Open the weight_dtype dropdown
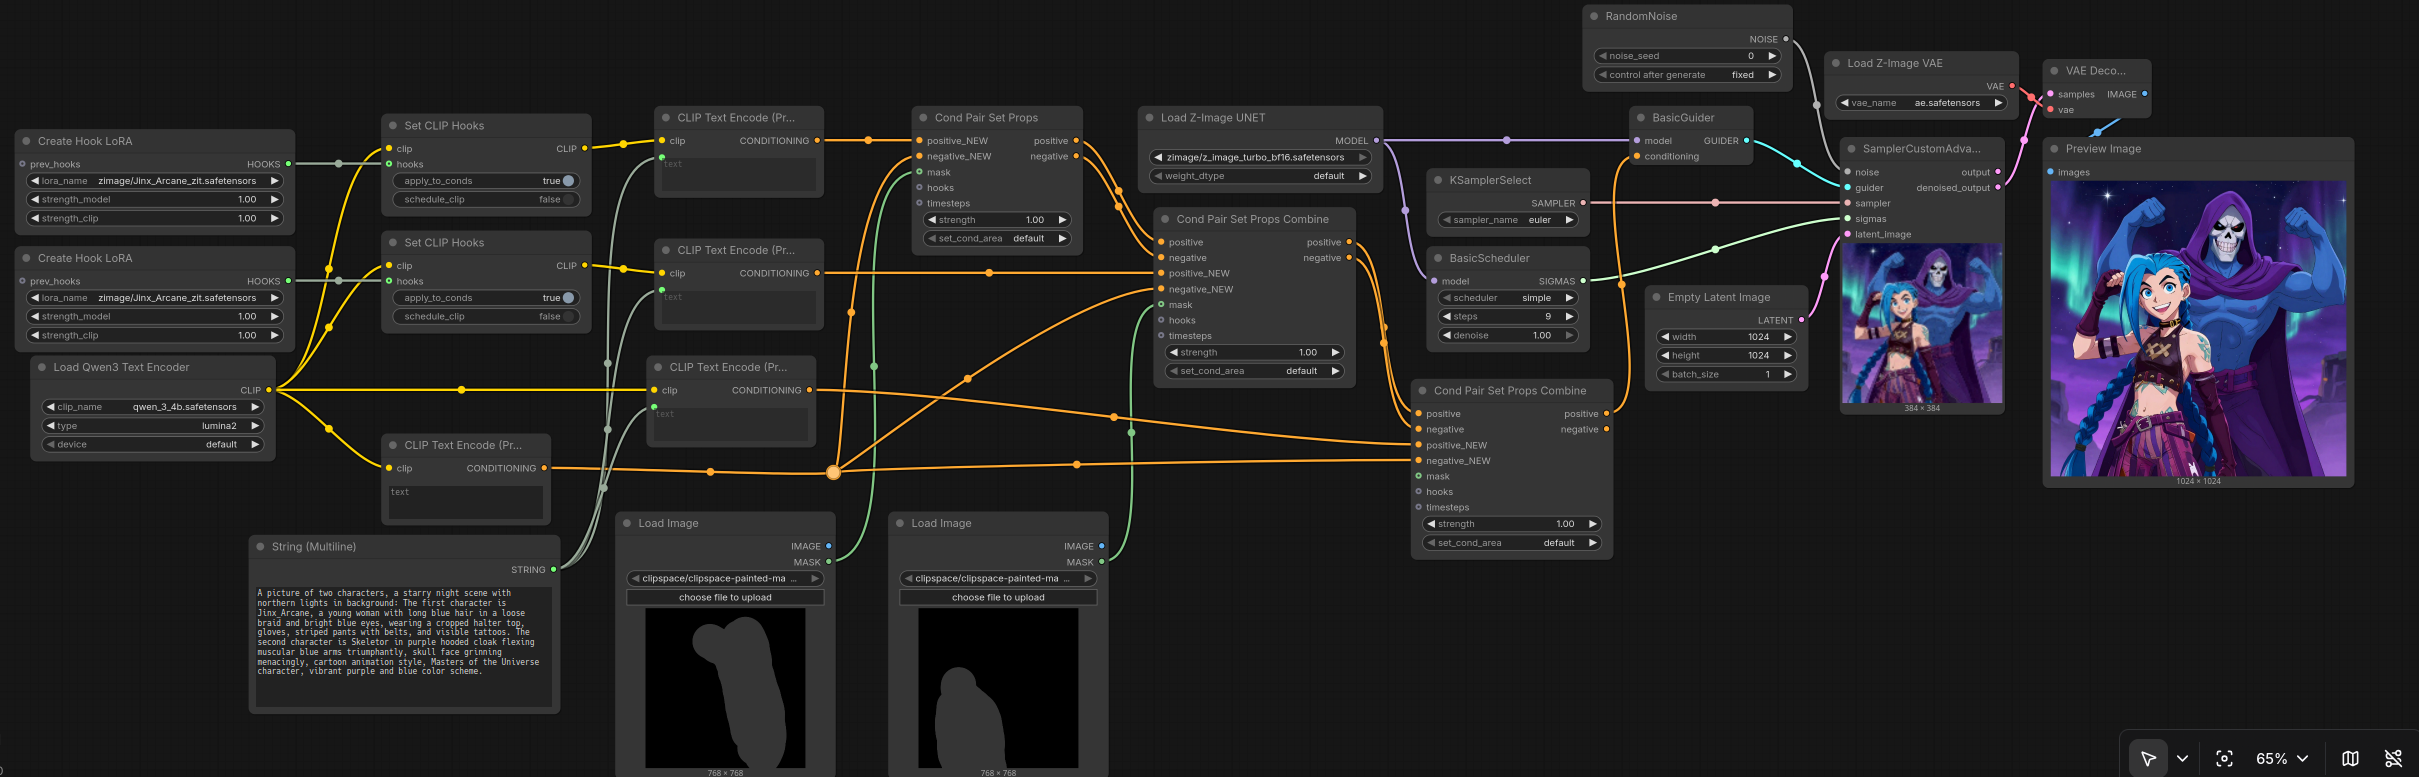Screen dimensions: 2419x777 1260,176
